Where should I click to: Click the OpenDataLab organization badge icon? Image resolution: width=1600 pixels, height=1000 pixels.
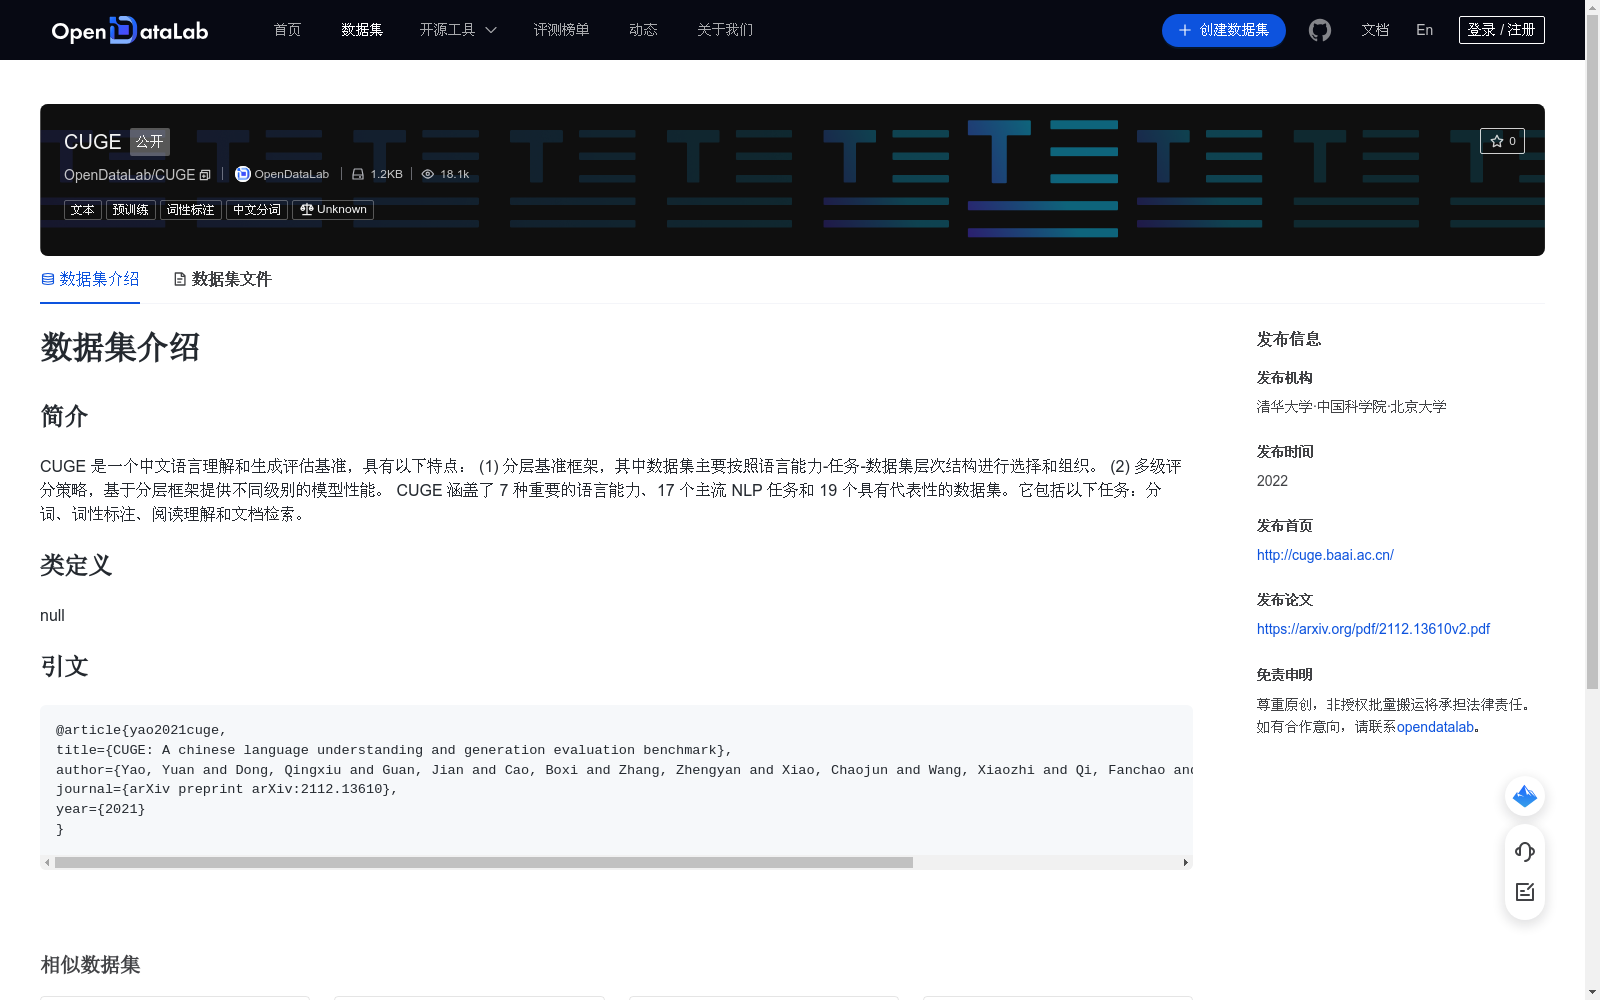[x=242, y=173]
